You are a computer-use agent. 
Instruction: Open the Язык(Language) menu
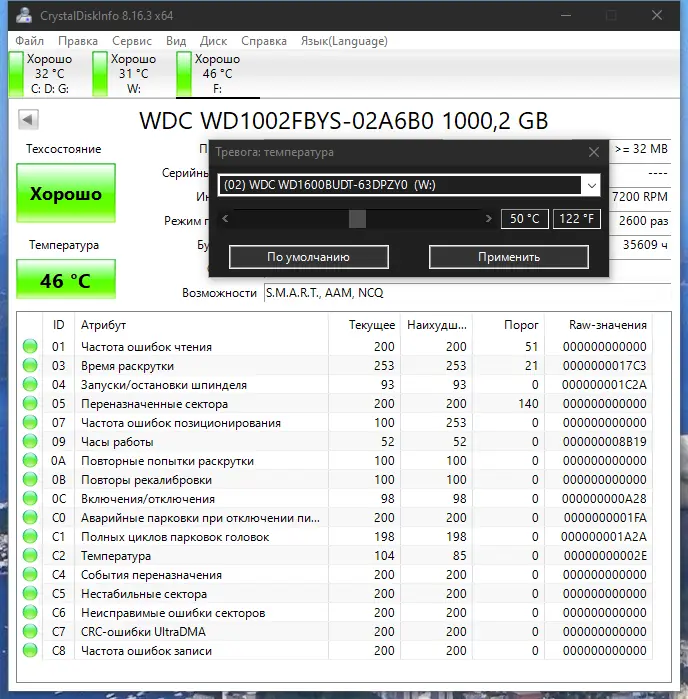click(344, 41)
